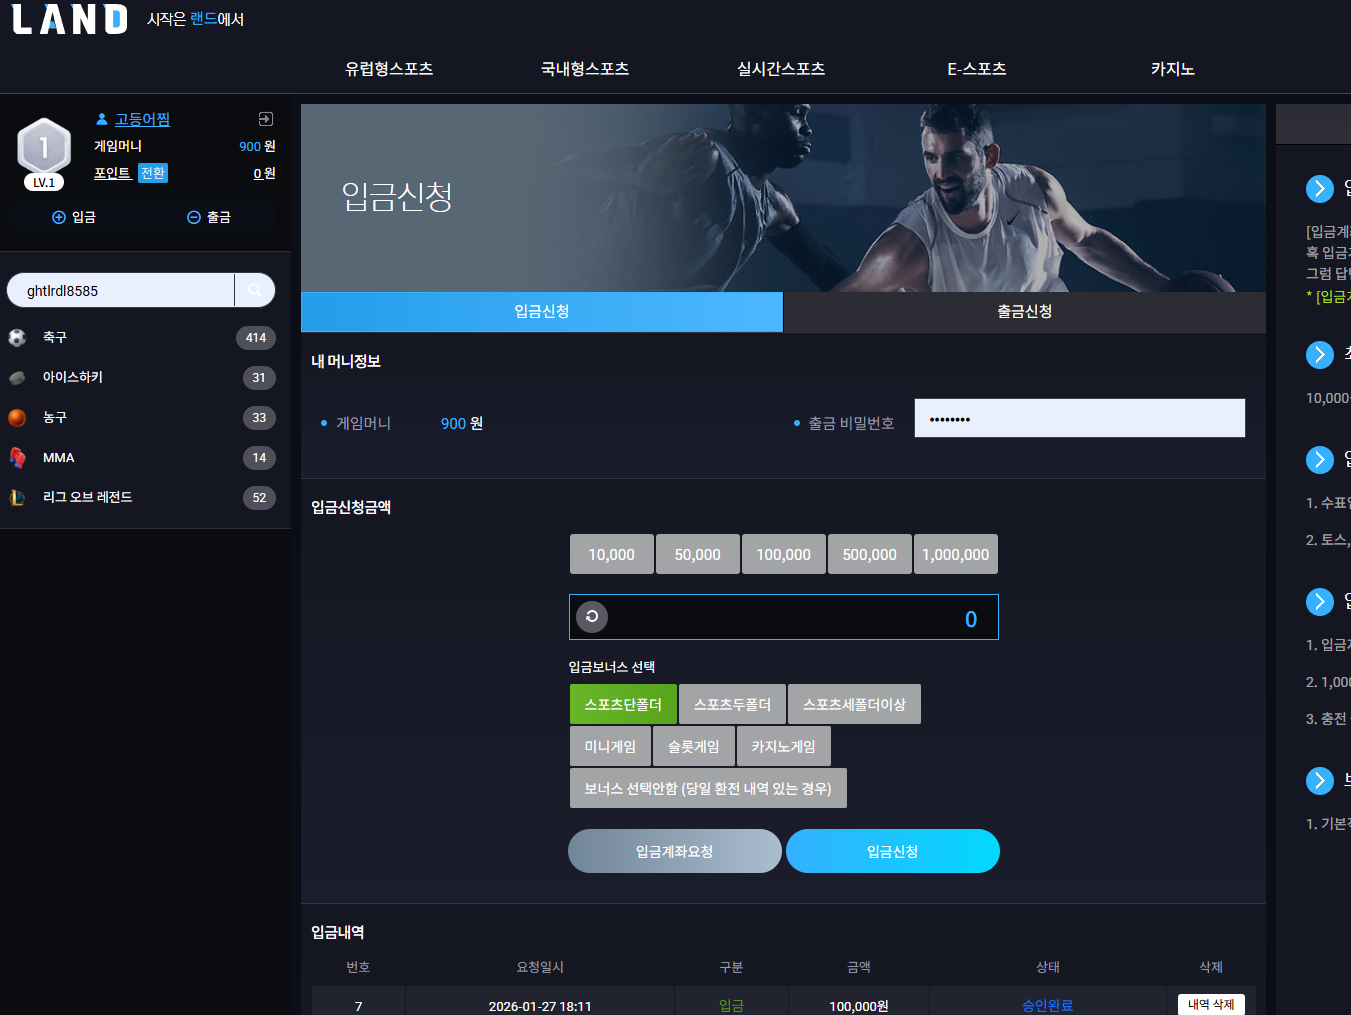Click the 전환 point conversion button

(153, 173)
